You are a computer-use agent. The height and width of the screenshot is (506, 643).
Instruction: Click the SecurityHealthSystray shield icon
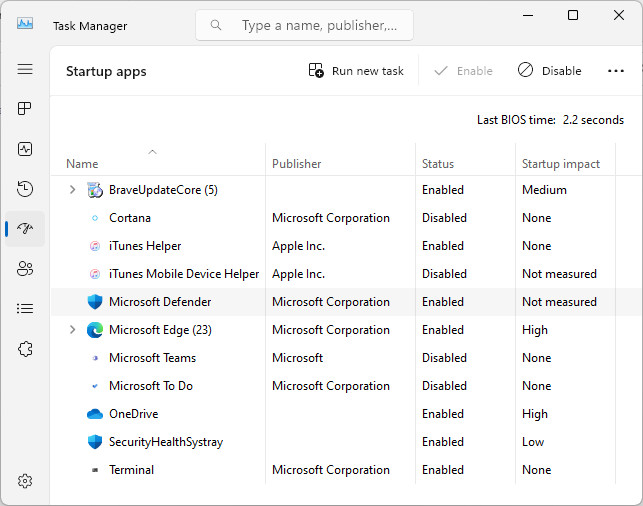(x=95, y=442)
